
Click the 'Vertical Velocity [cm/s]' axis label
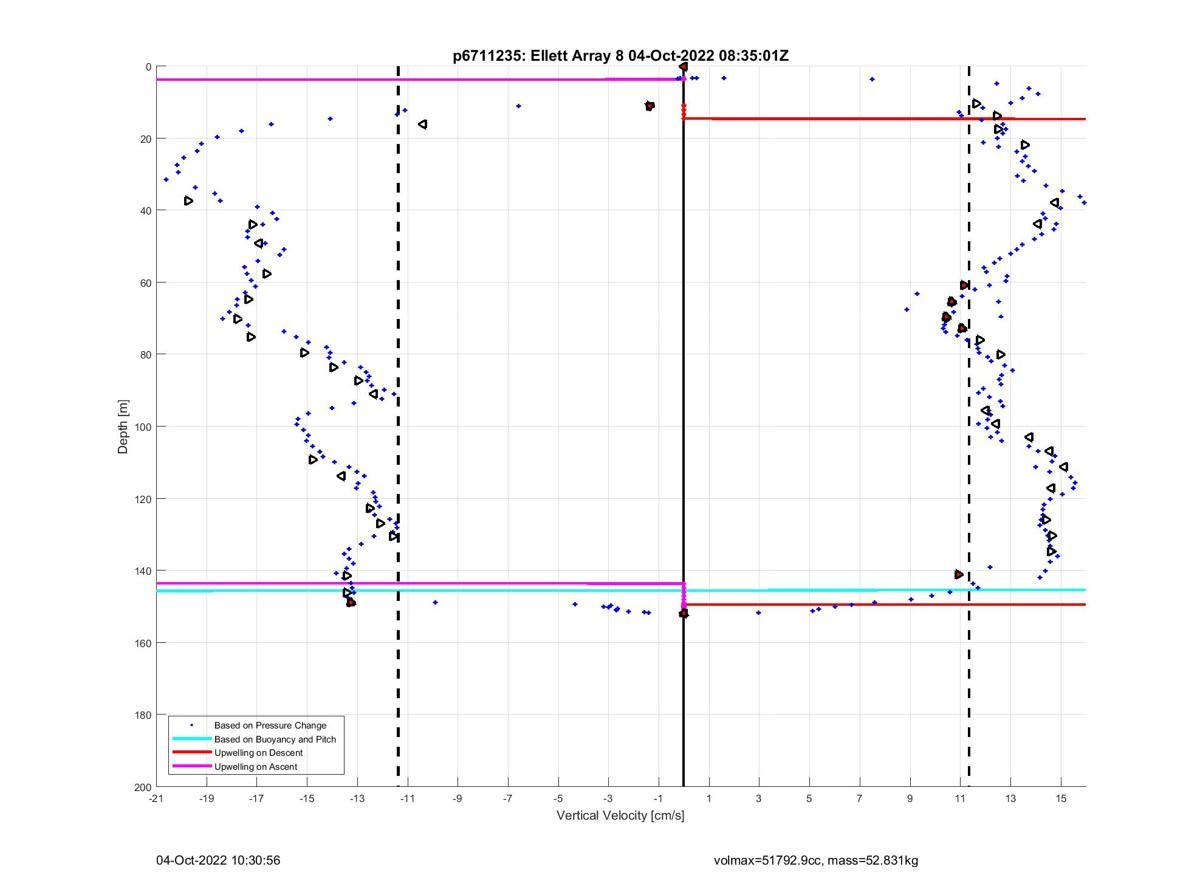coord(620,816)
